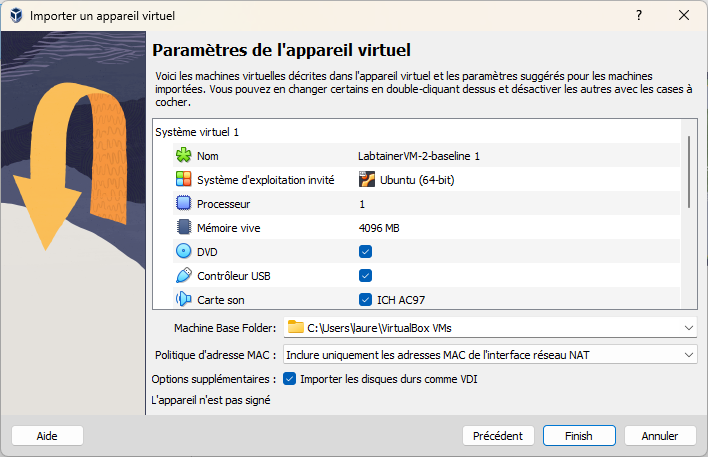Image resolution: width=708 pixels, height=457 pixels.
Task: Disable the Contrôleur USB checkbox
Action: click(x=365, y=275)
